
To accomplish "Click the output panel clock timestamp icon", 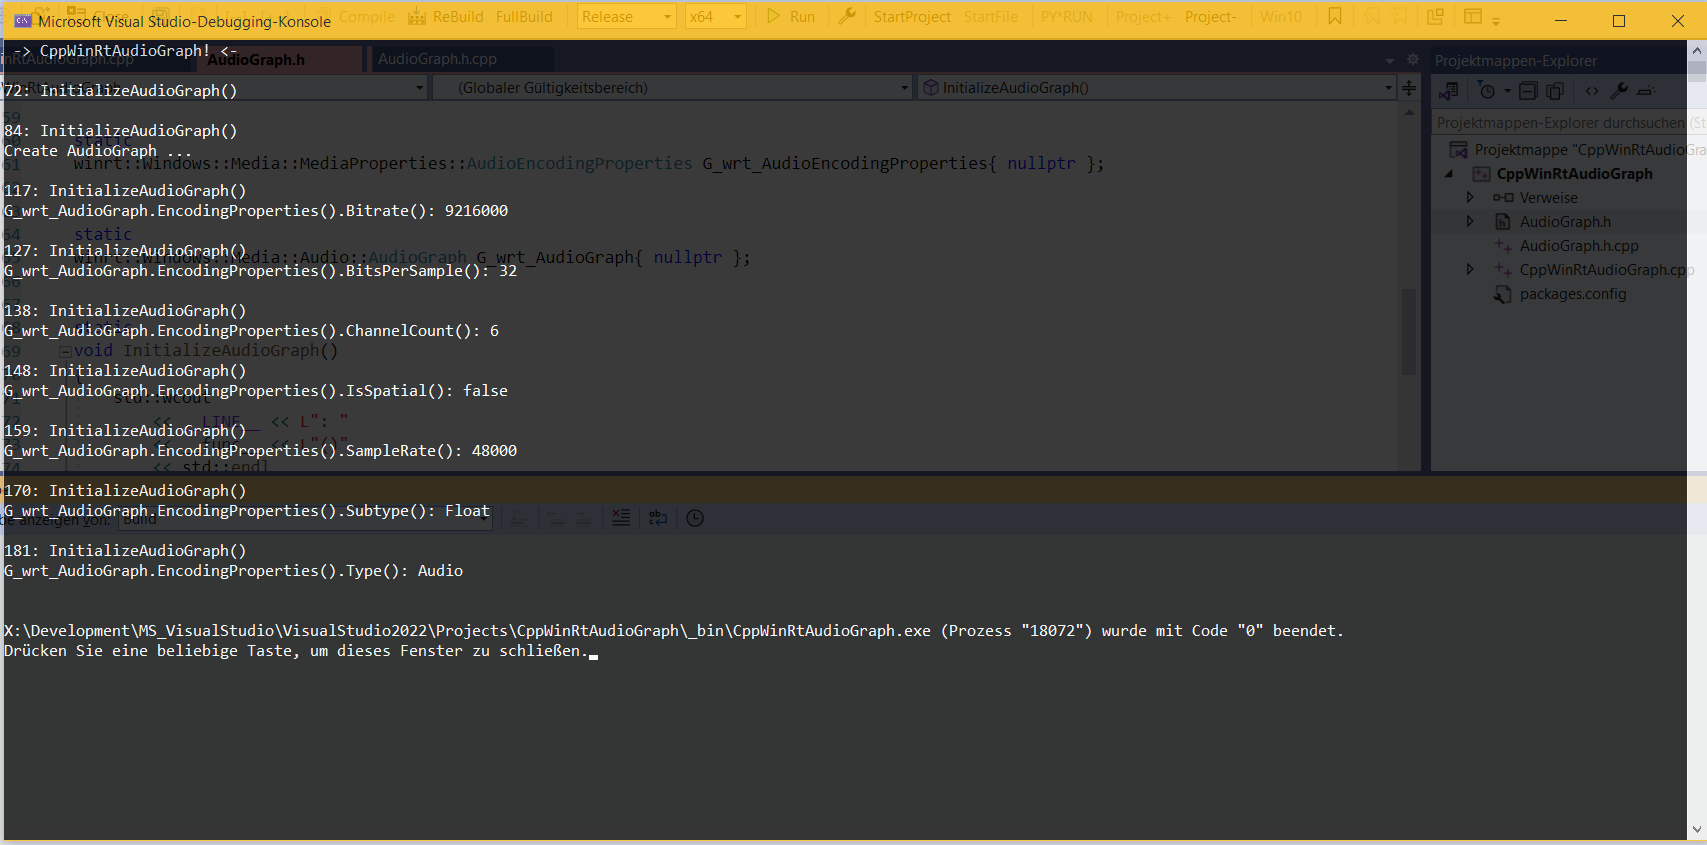I will [695, 518].
